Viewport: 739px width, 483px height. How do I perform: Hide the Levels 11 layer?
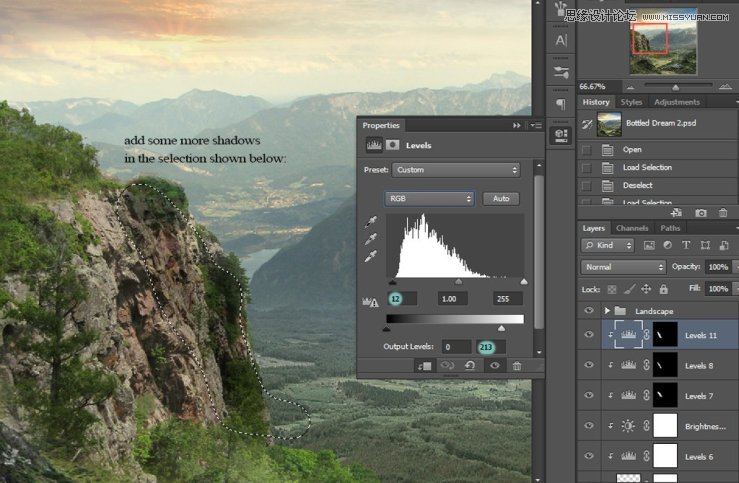coord(589,336)
